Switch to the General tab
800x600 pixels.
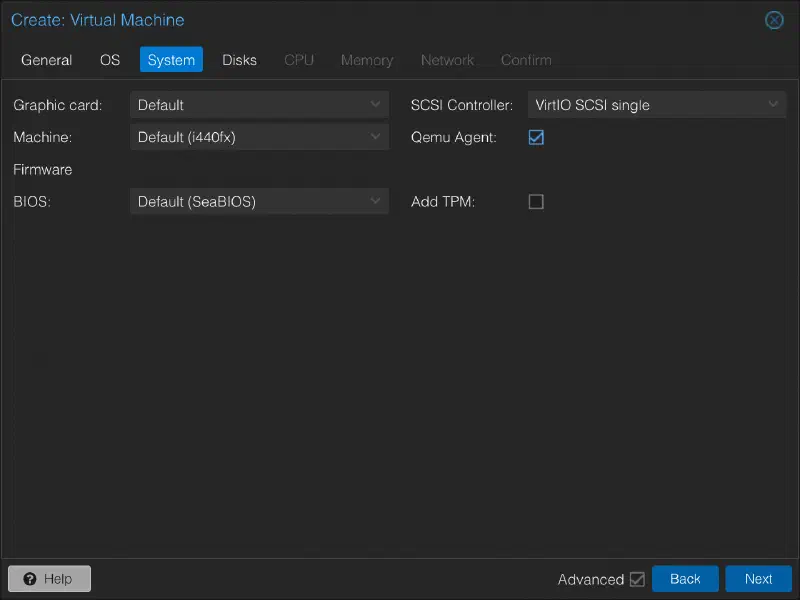[x=46, y=60]
